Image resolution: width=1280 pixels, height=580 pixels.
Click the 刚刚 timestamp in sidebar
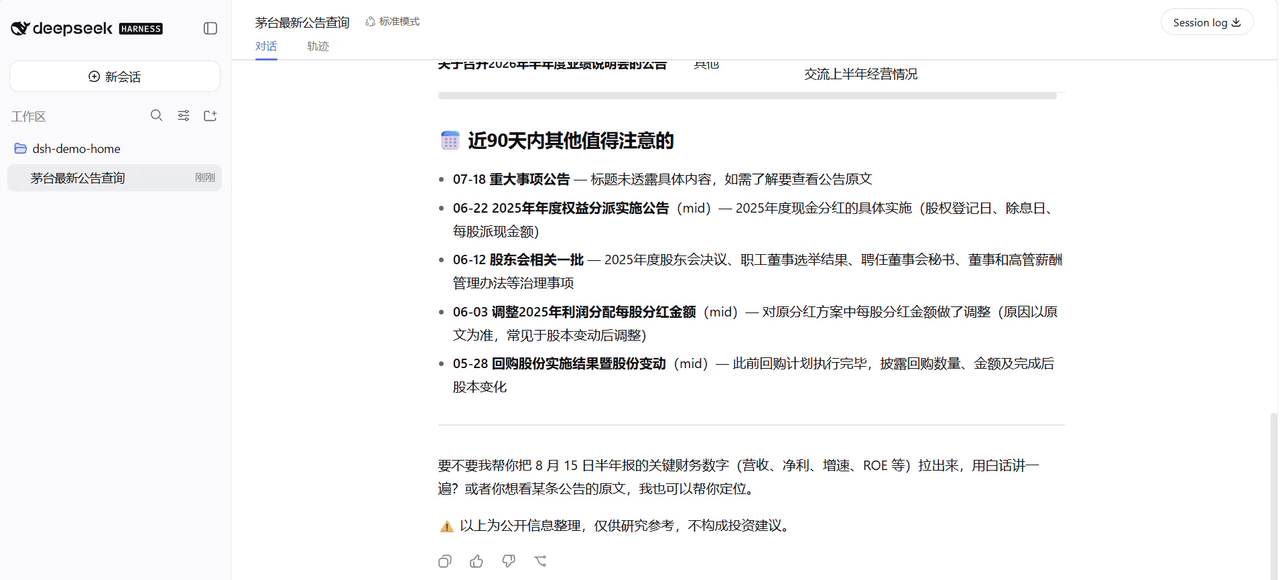205,178
